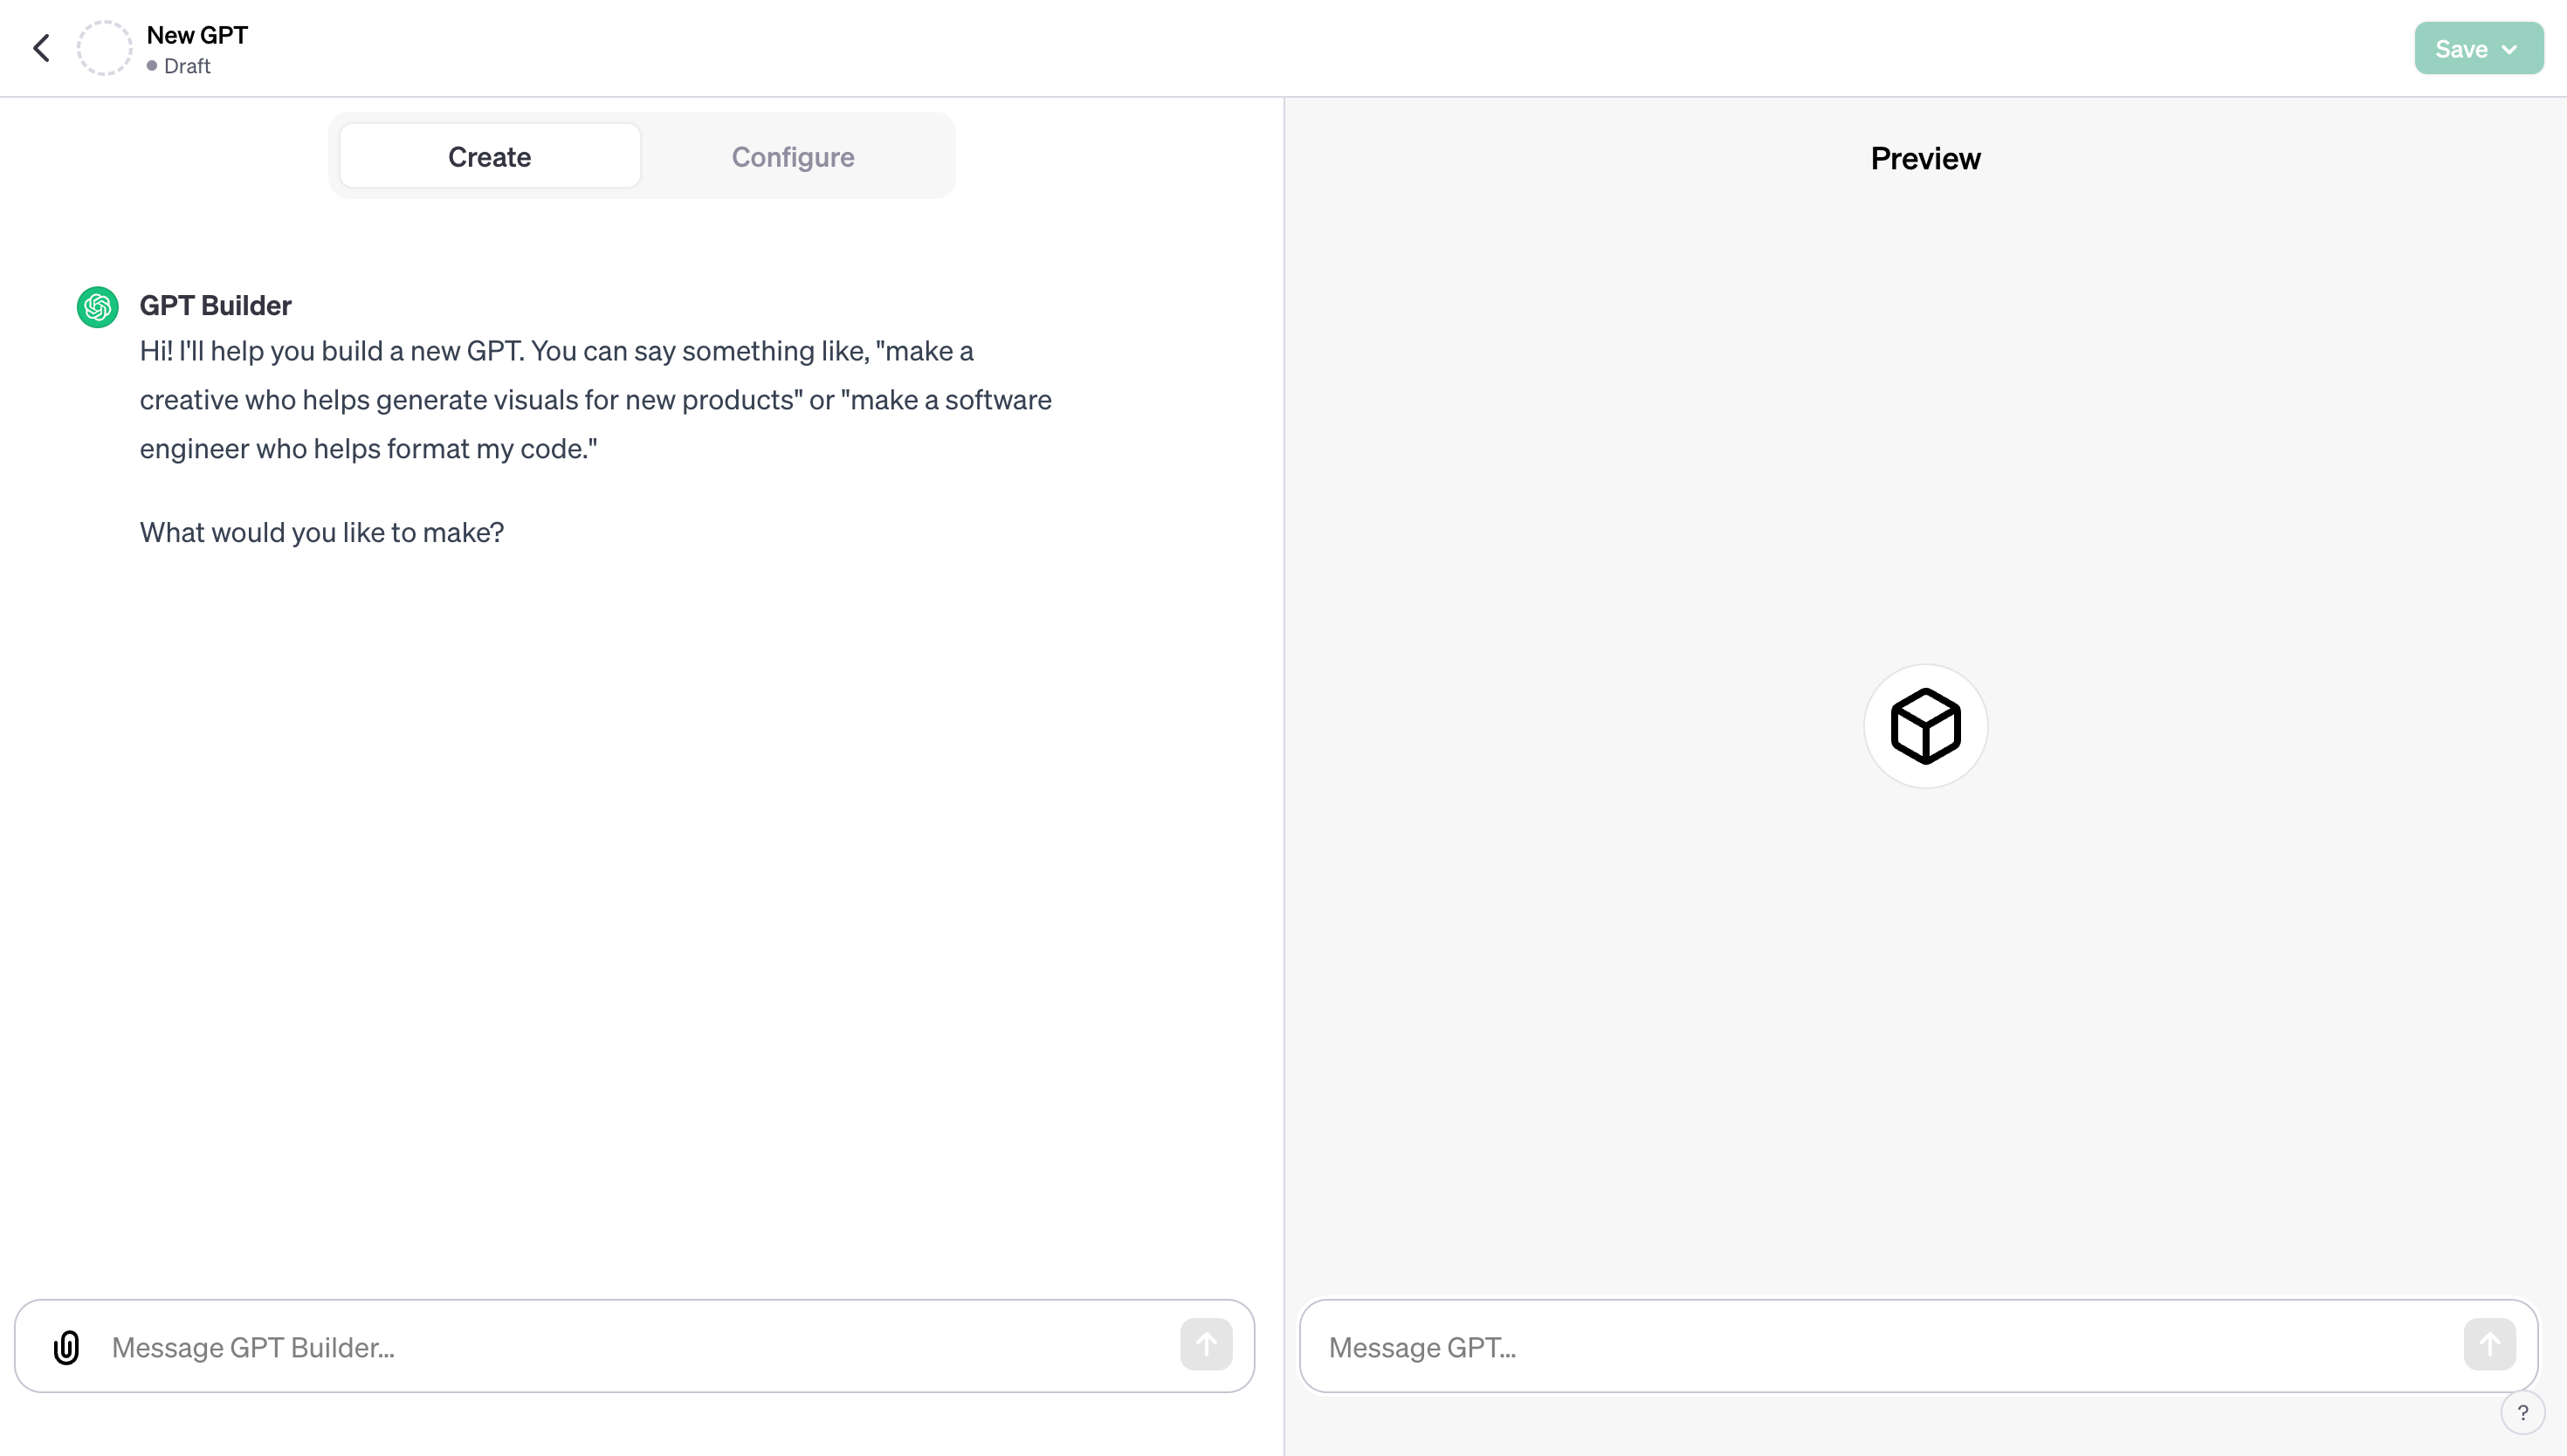Open the question mark help button
Image resolution: width=2567 pixels, height=1456 pixels.
[x=2522, y=1413]
